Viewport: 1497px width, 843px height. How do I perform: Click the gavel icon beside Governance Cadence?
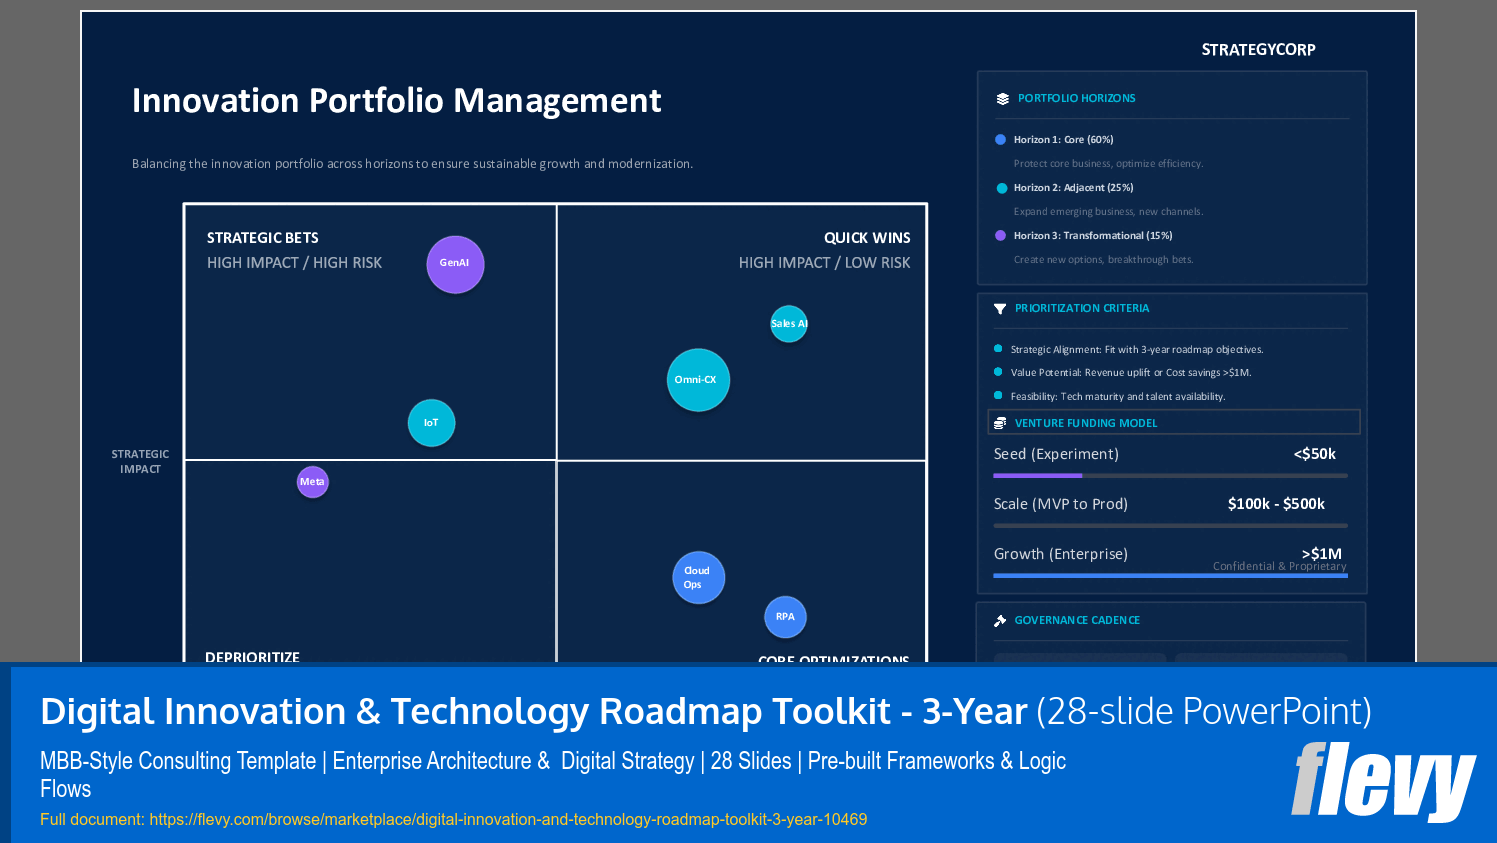(1000, 620)
